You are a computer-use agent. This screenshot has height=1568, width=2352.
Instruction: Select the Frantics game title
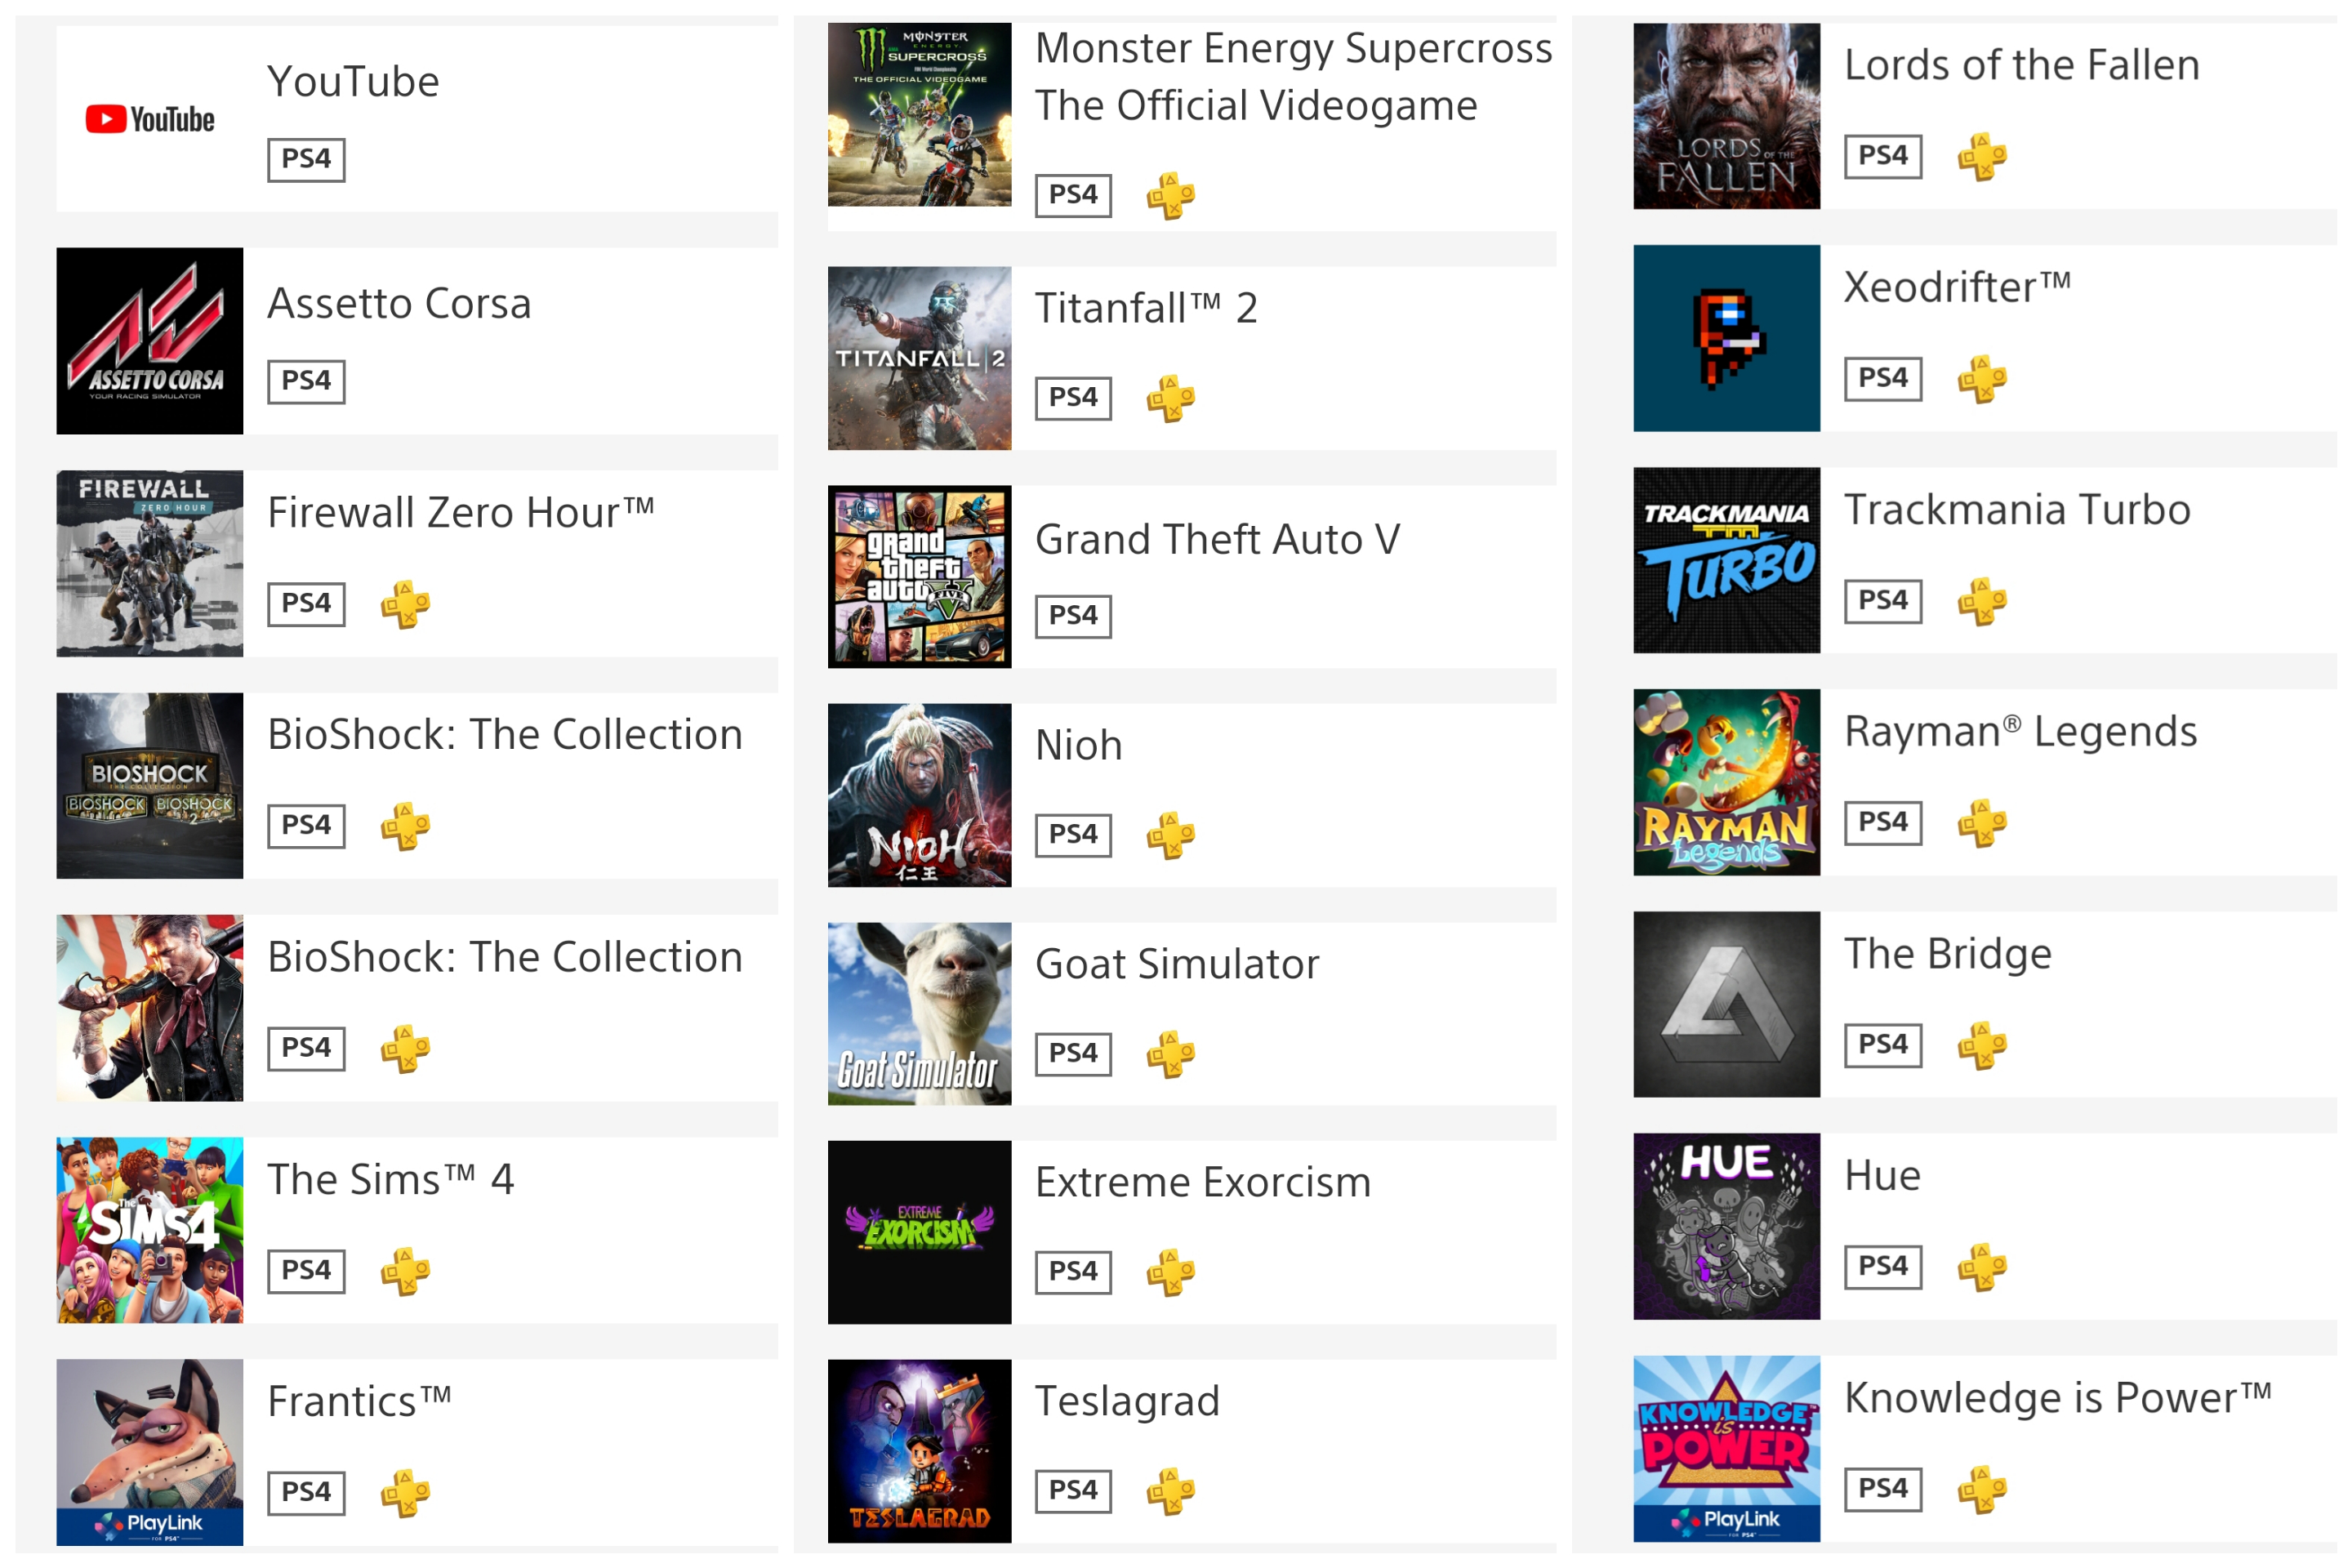pyautogui.click(x=359, y=1402)
